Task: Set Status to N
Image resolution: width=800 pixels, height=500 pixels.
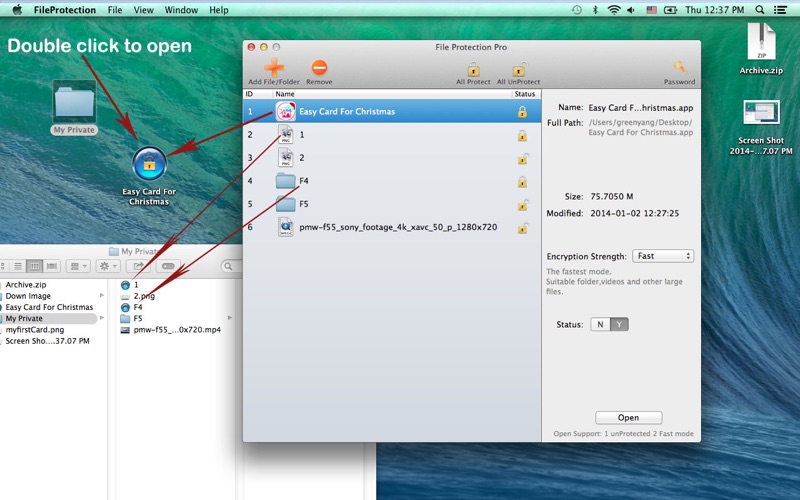Action: tap(600, 324)
